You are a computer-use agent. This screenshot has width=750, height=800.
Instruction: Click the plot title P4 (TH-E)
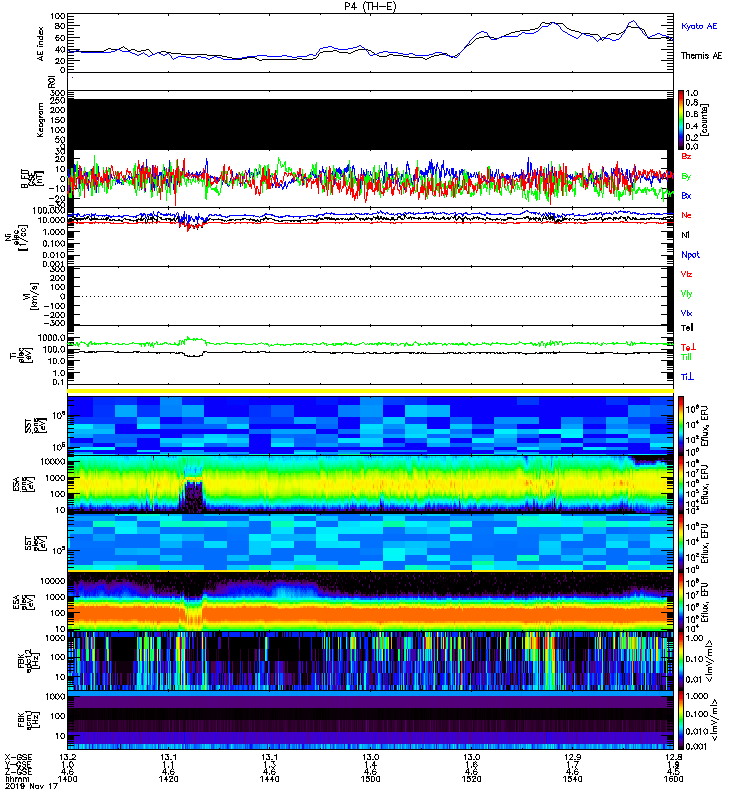click(x=370, y=6)
